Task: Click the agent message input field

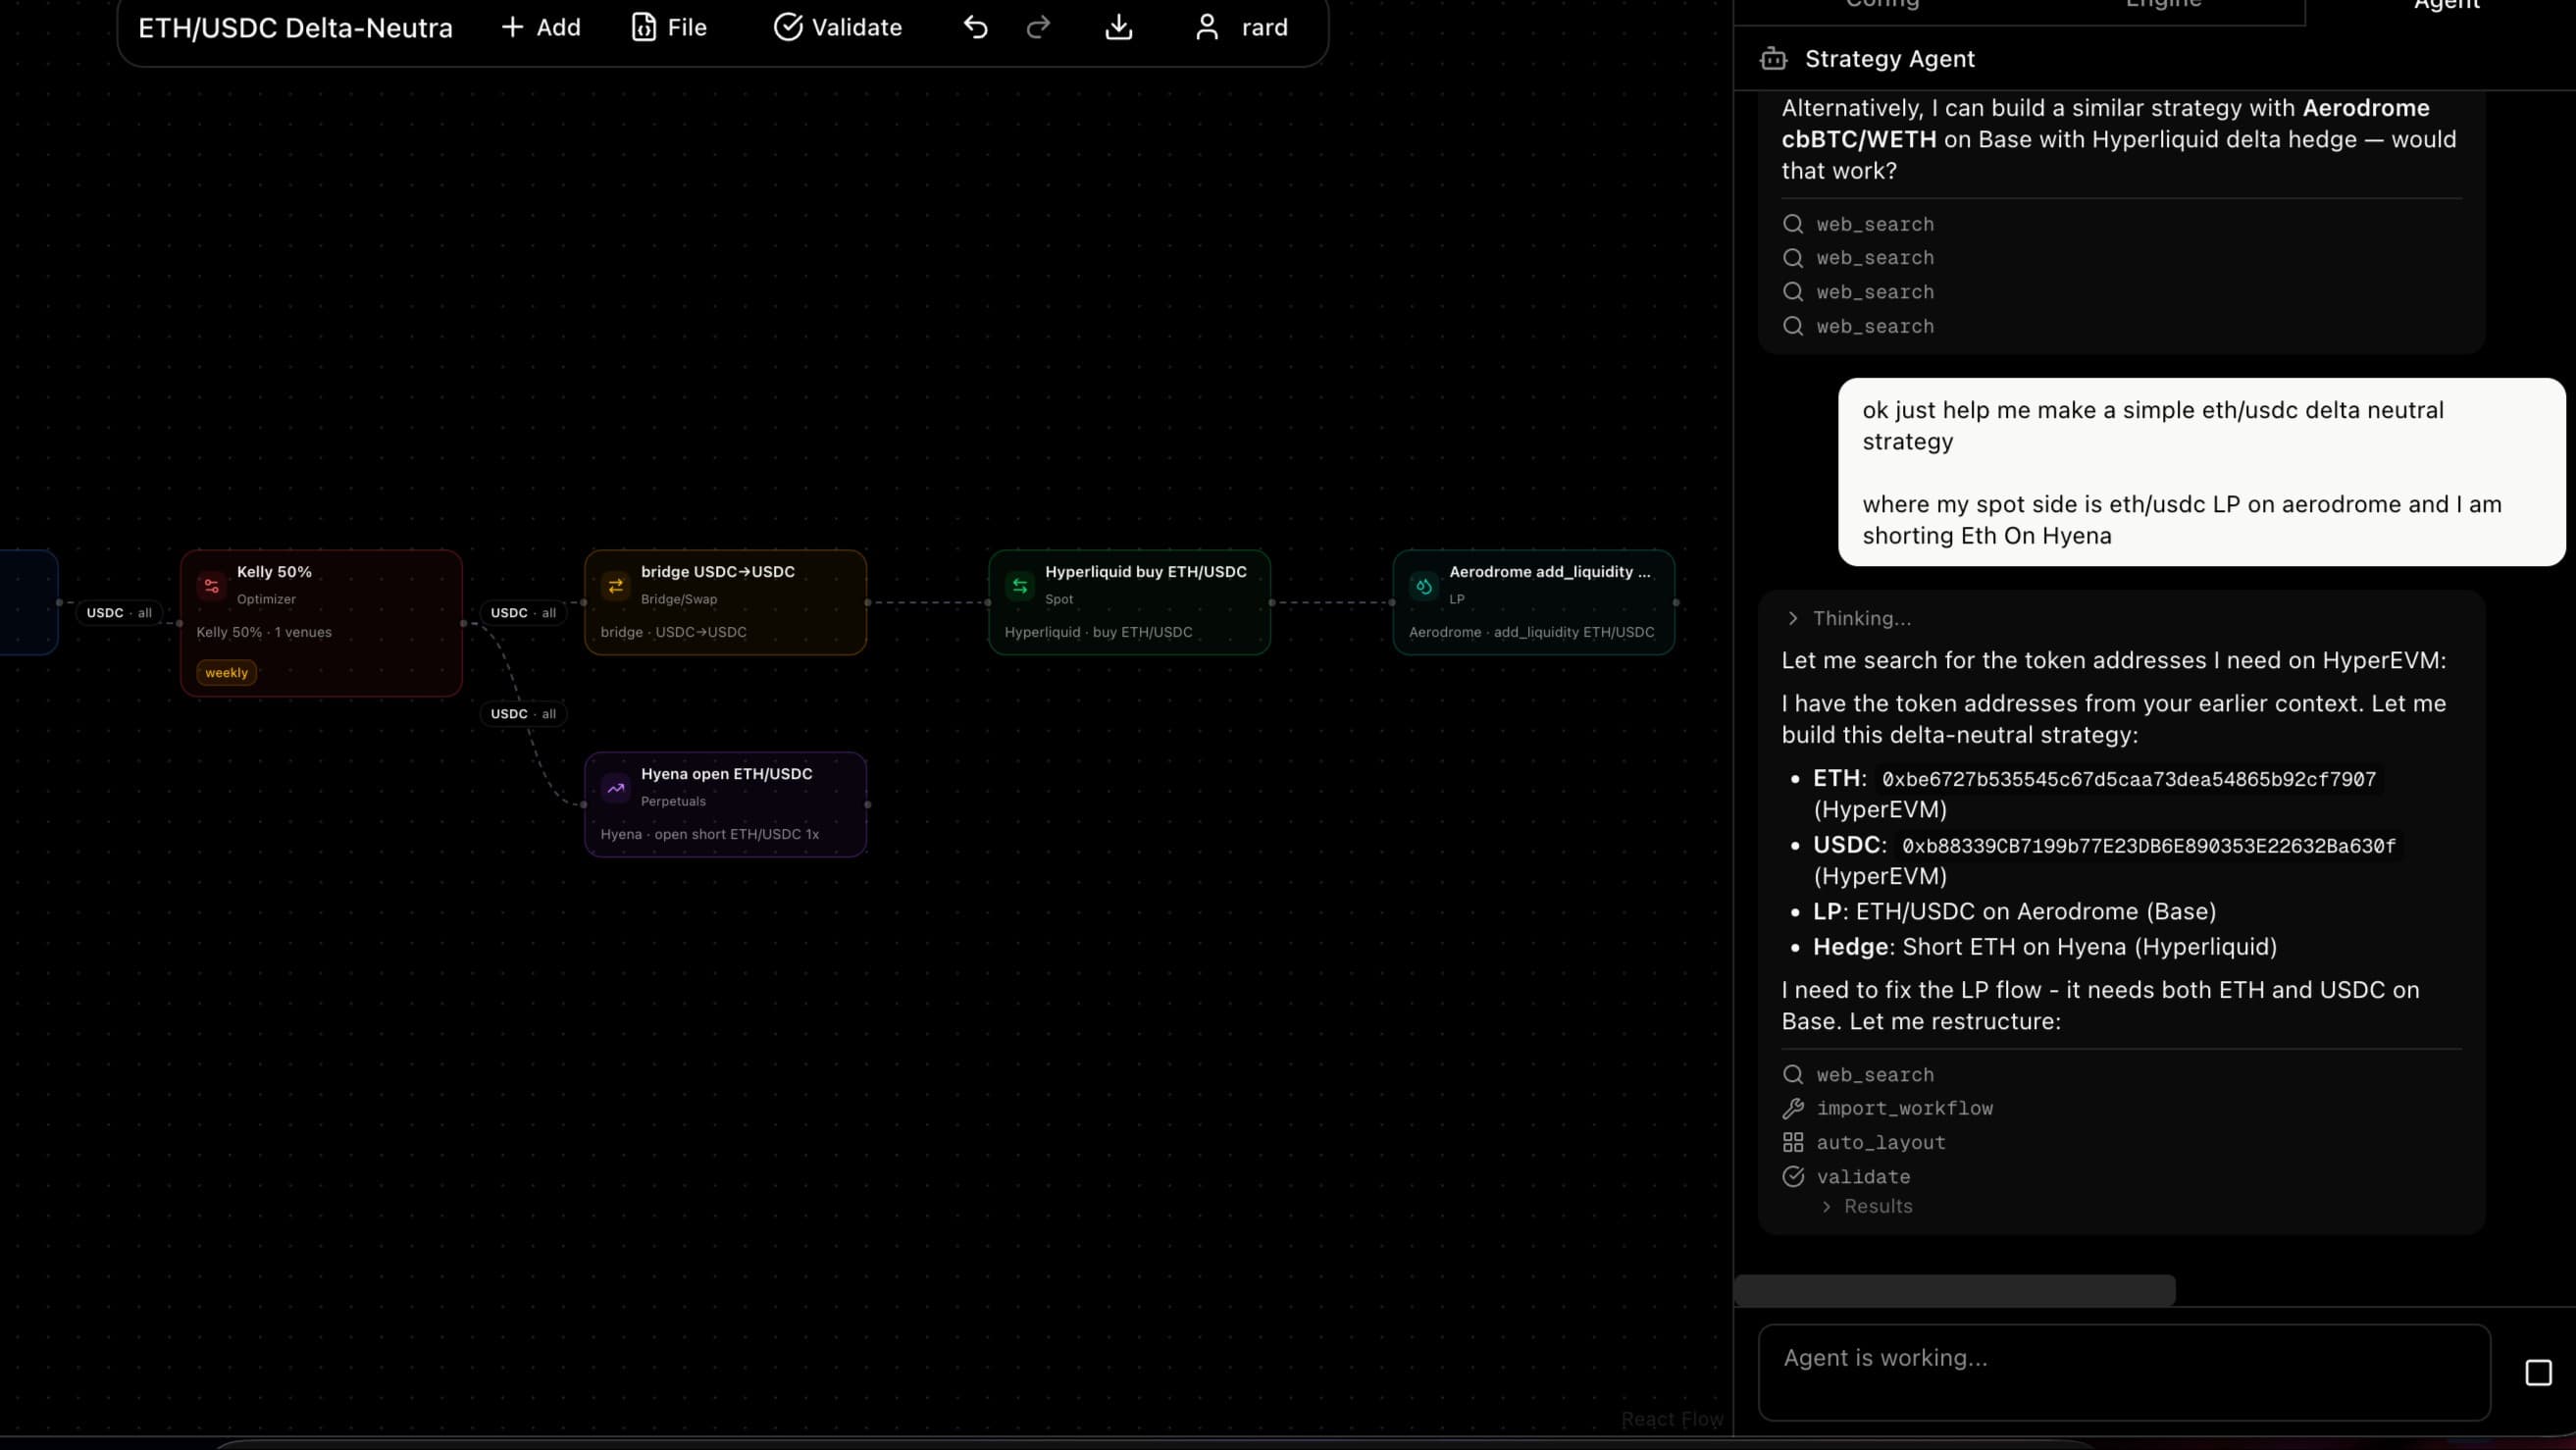Action: click(x=2123, y=1372)
